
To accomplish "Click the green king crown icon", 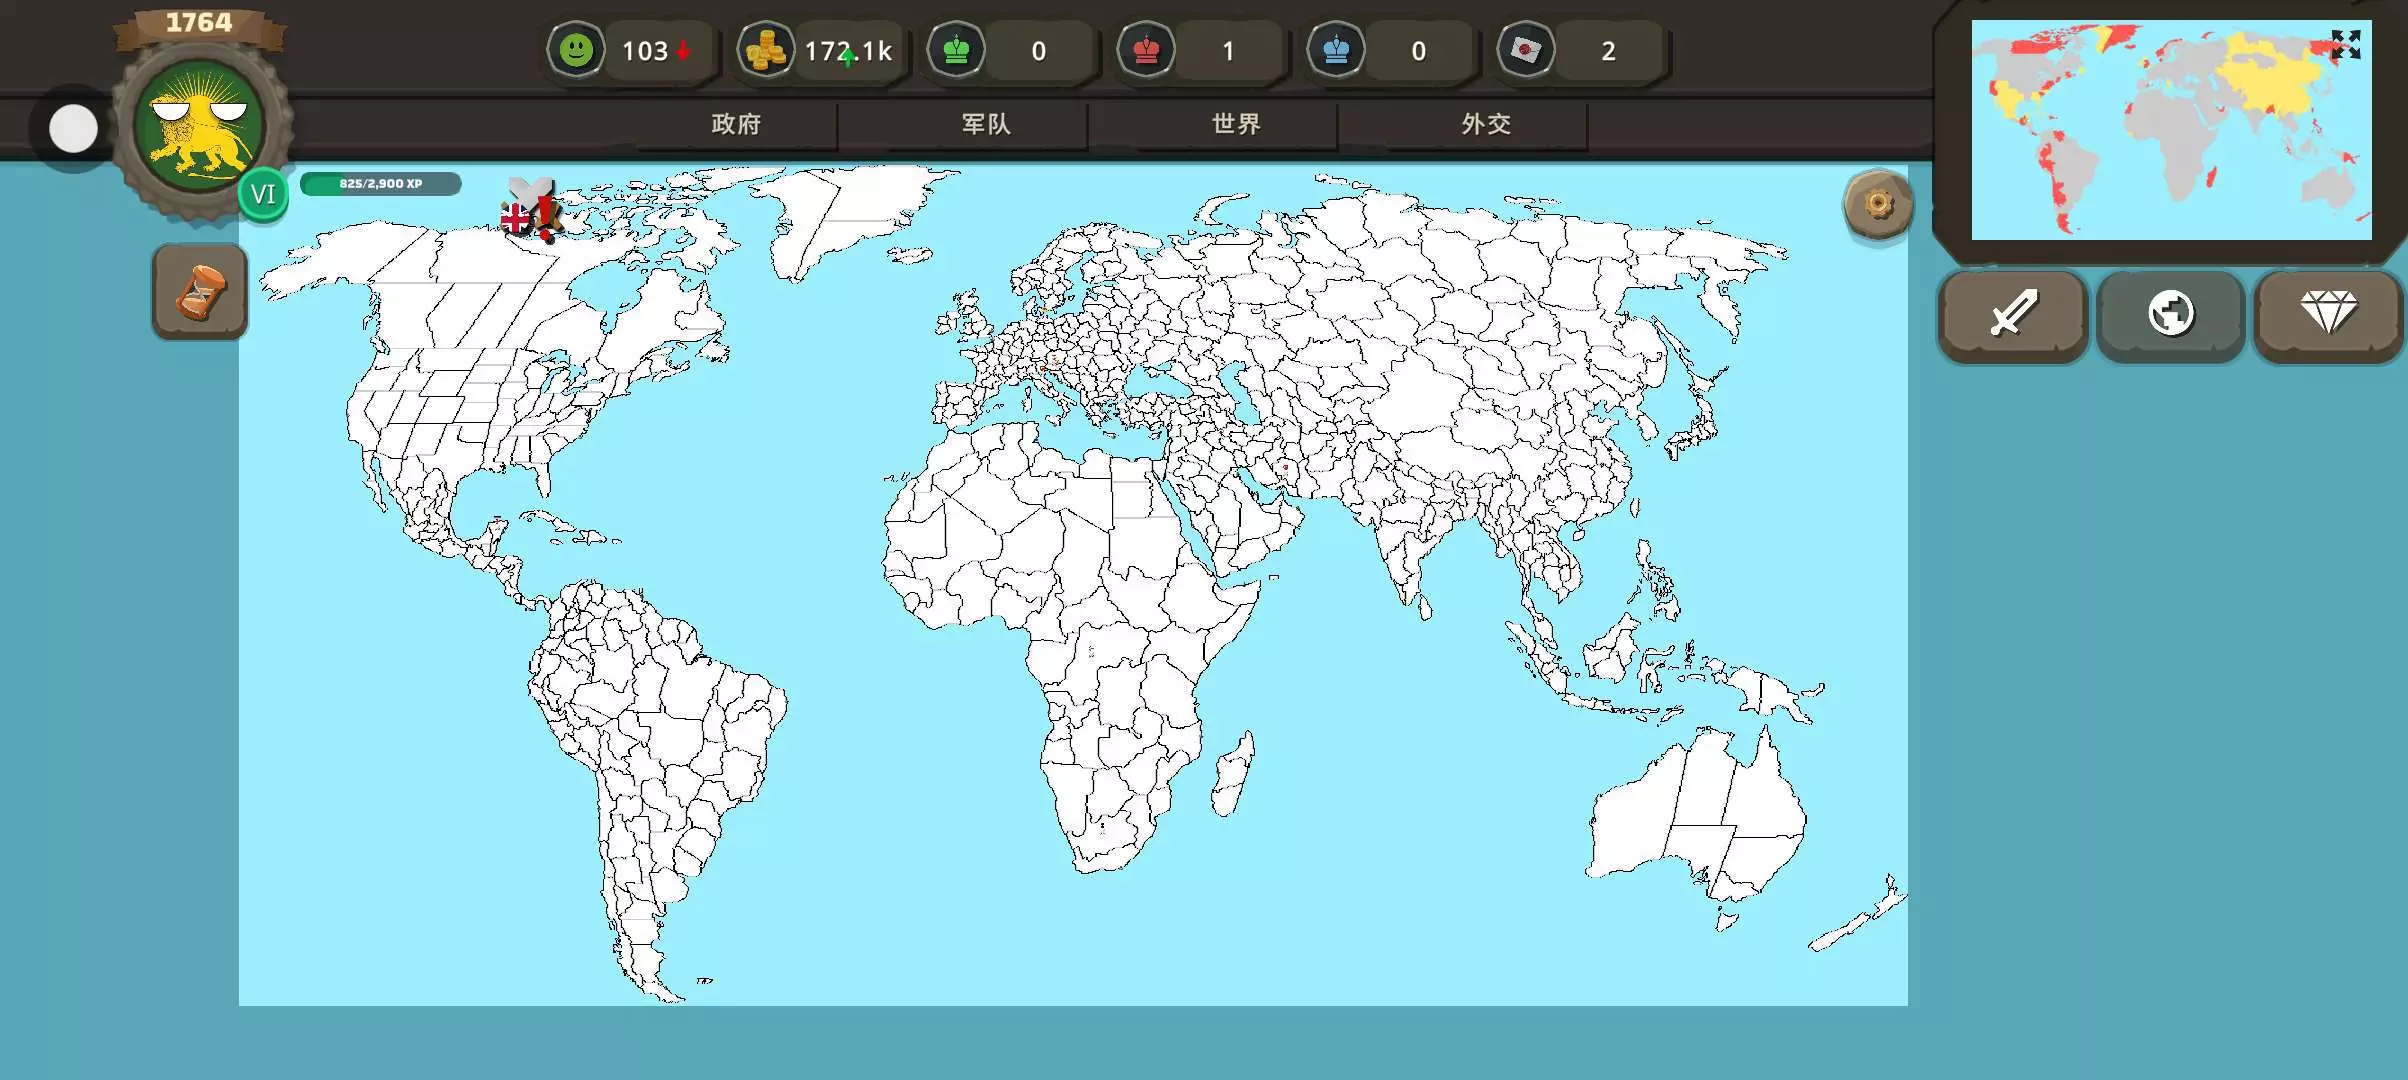I will 956,50.
